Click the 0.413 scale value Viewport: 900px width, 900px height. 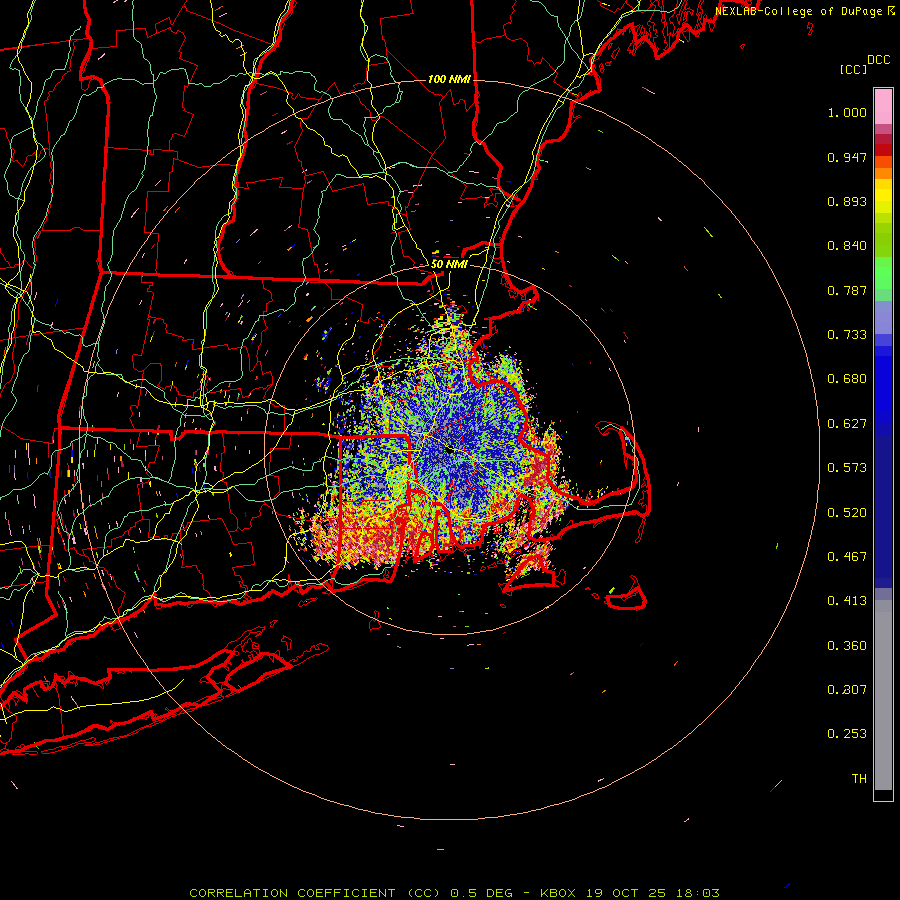[x=847, y=601]
